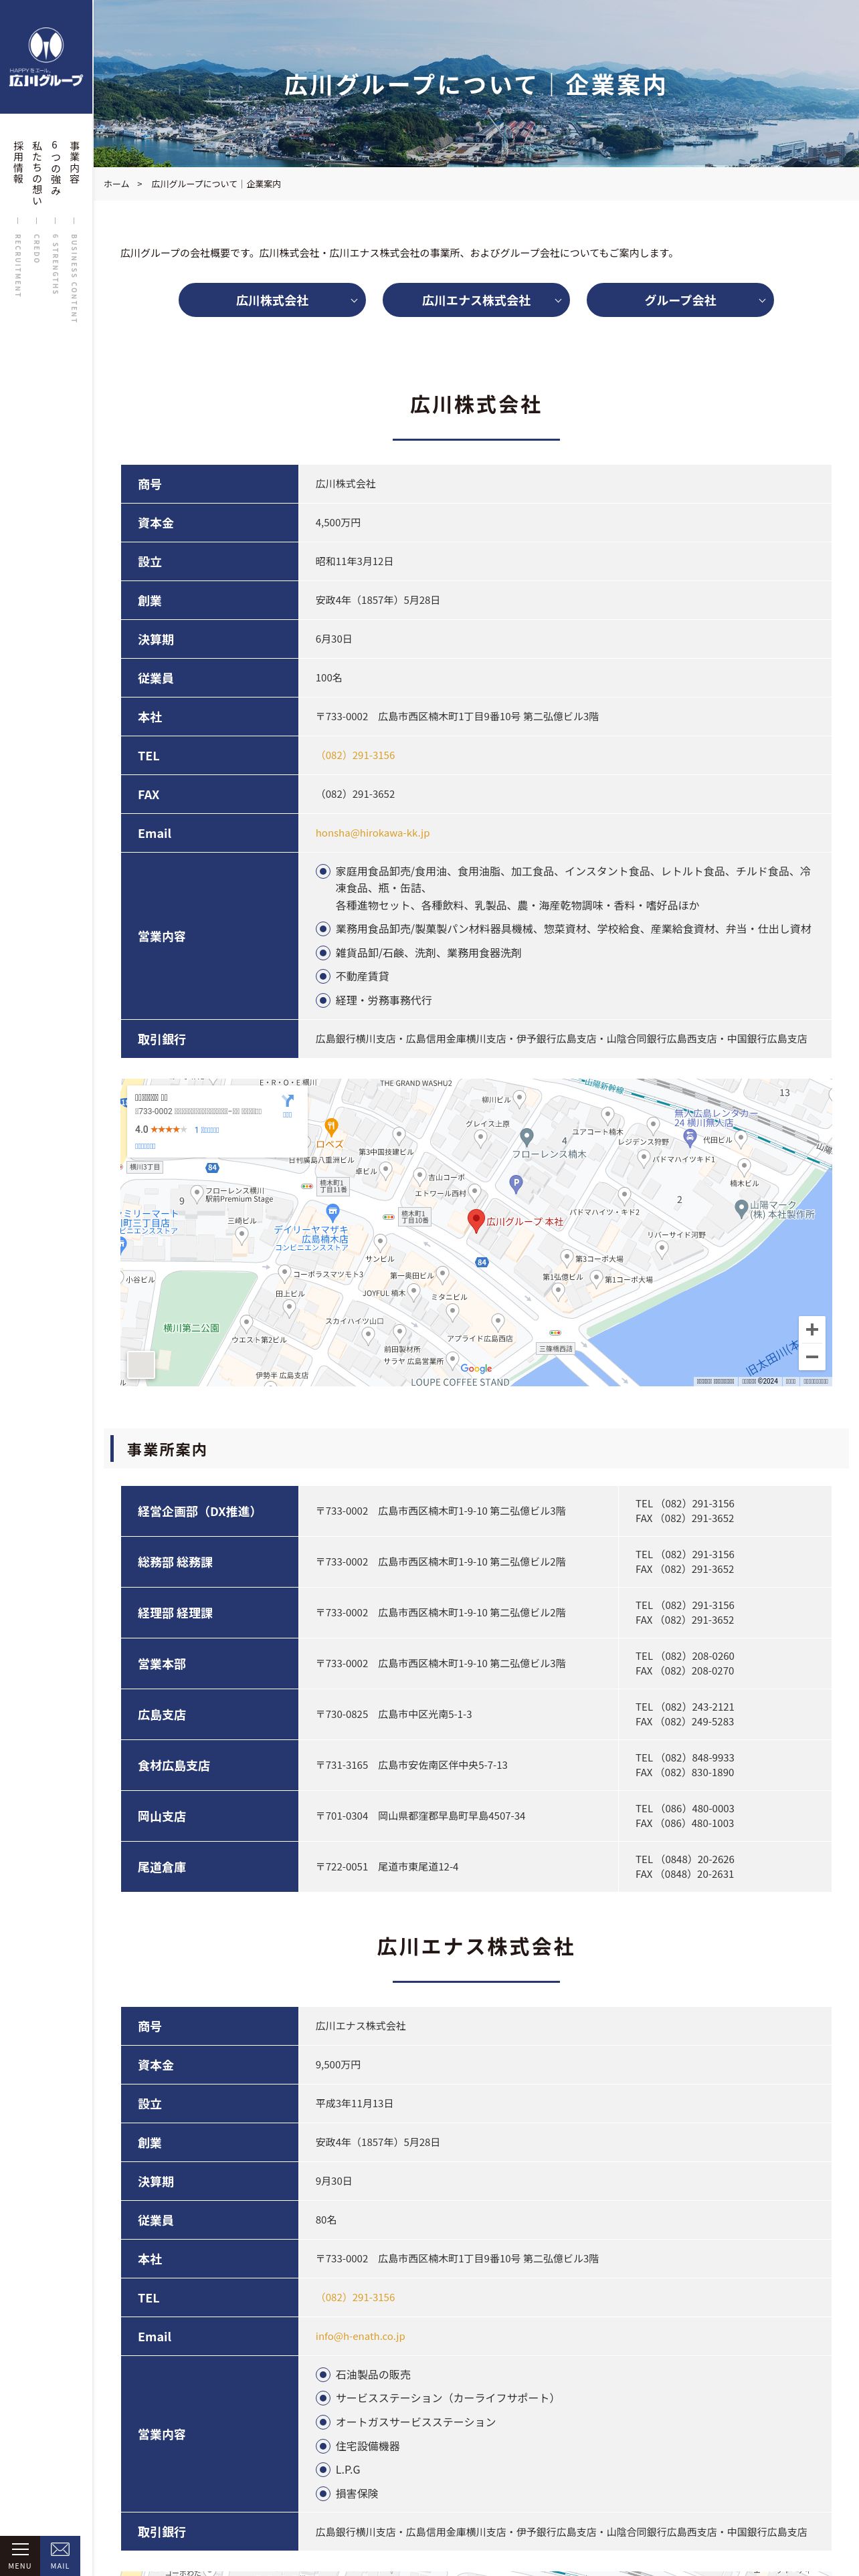
Task: Click the L.P.G bullet item
Action: (338, 2470)
